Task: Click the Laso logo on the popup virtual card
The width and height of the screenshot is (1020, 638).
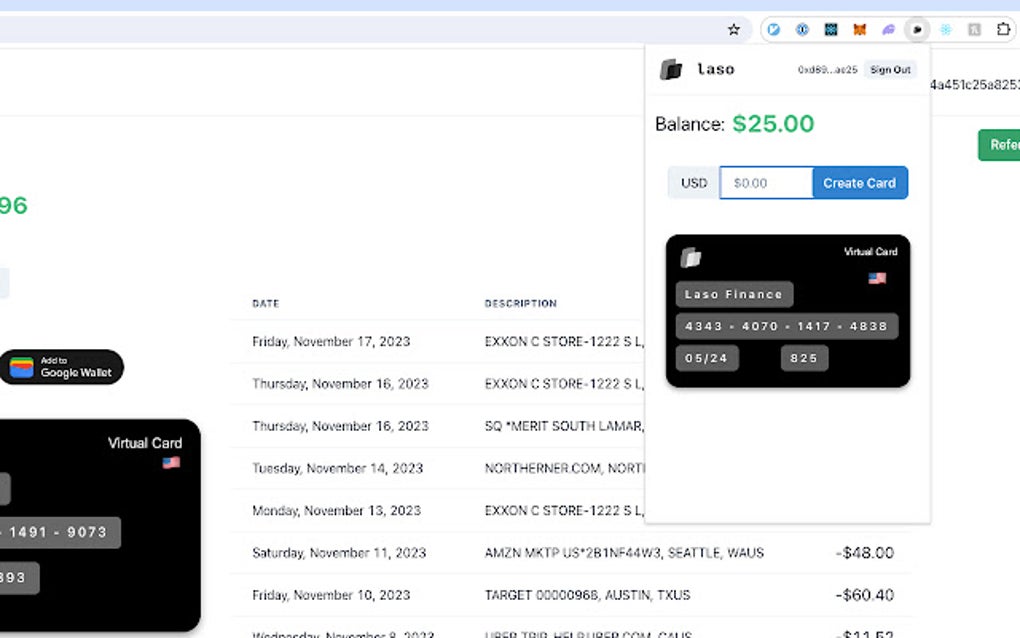Action: pyautogui.click(x=691, y=258)
